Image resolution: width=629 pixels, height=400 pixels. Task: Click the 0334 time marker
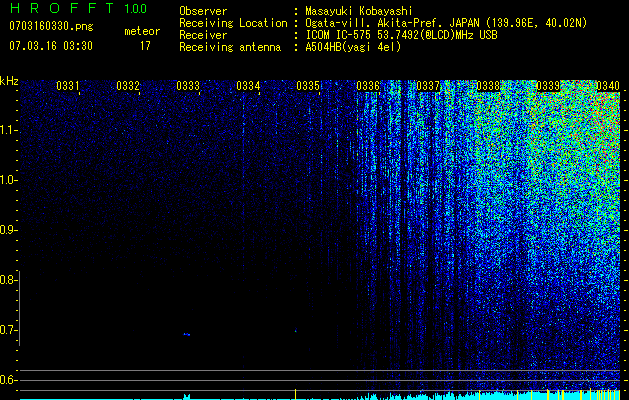tap(248, 86)
